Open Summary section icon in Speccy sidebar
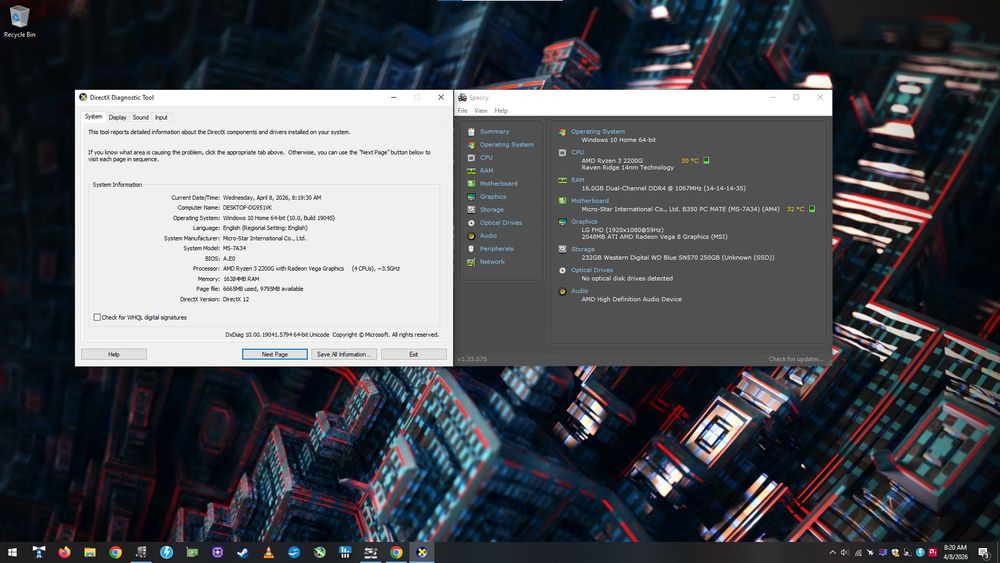This screenshot has width=1000, height=563. 471,131
